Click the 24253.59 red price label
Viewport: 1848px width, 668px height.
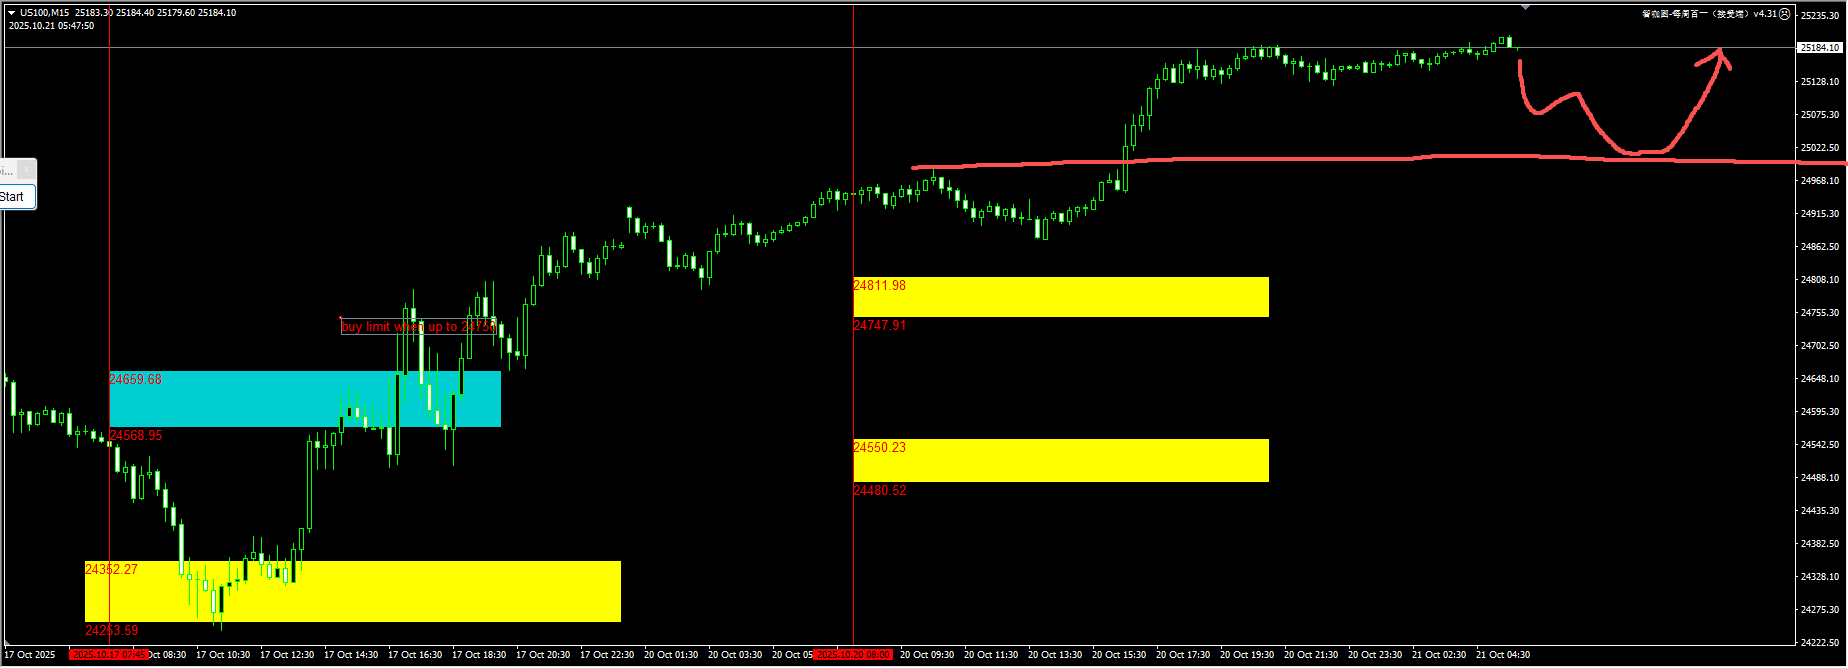click(x=112, y=631)
